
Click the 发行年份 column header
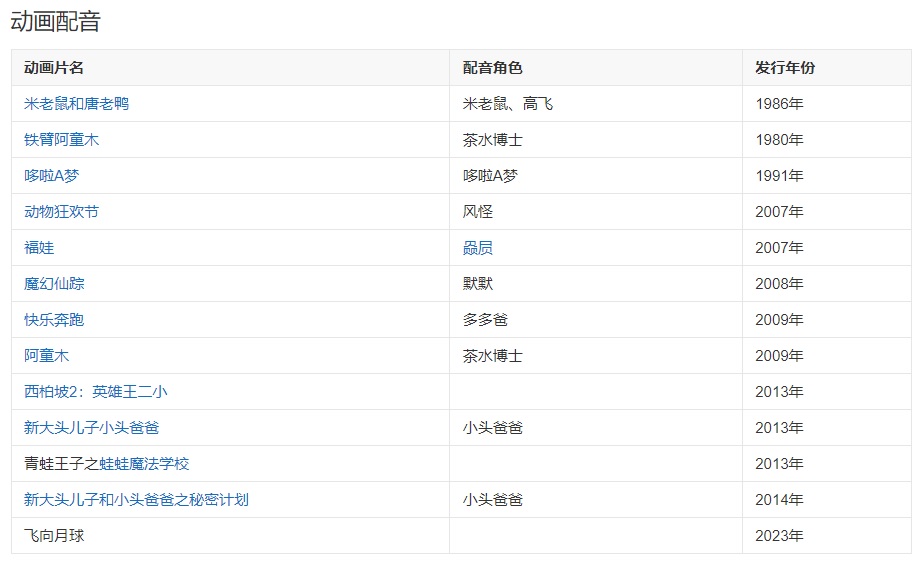(785, 68)
